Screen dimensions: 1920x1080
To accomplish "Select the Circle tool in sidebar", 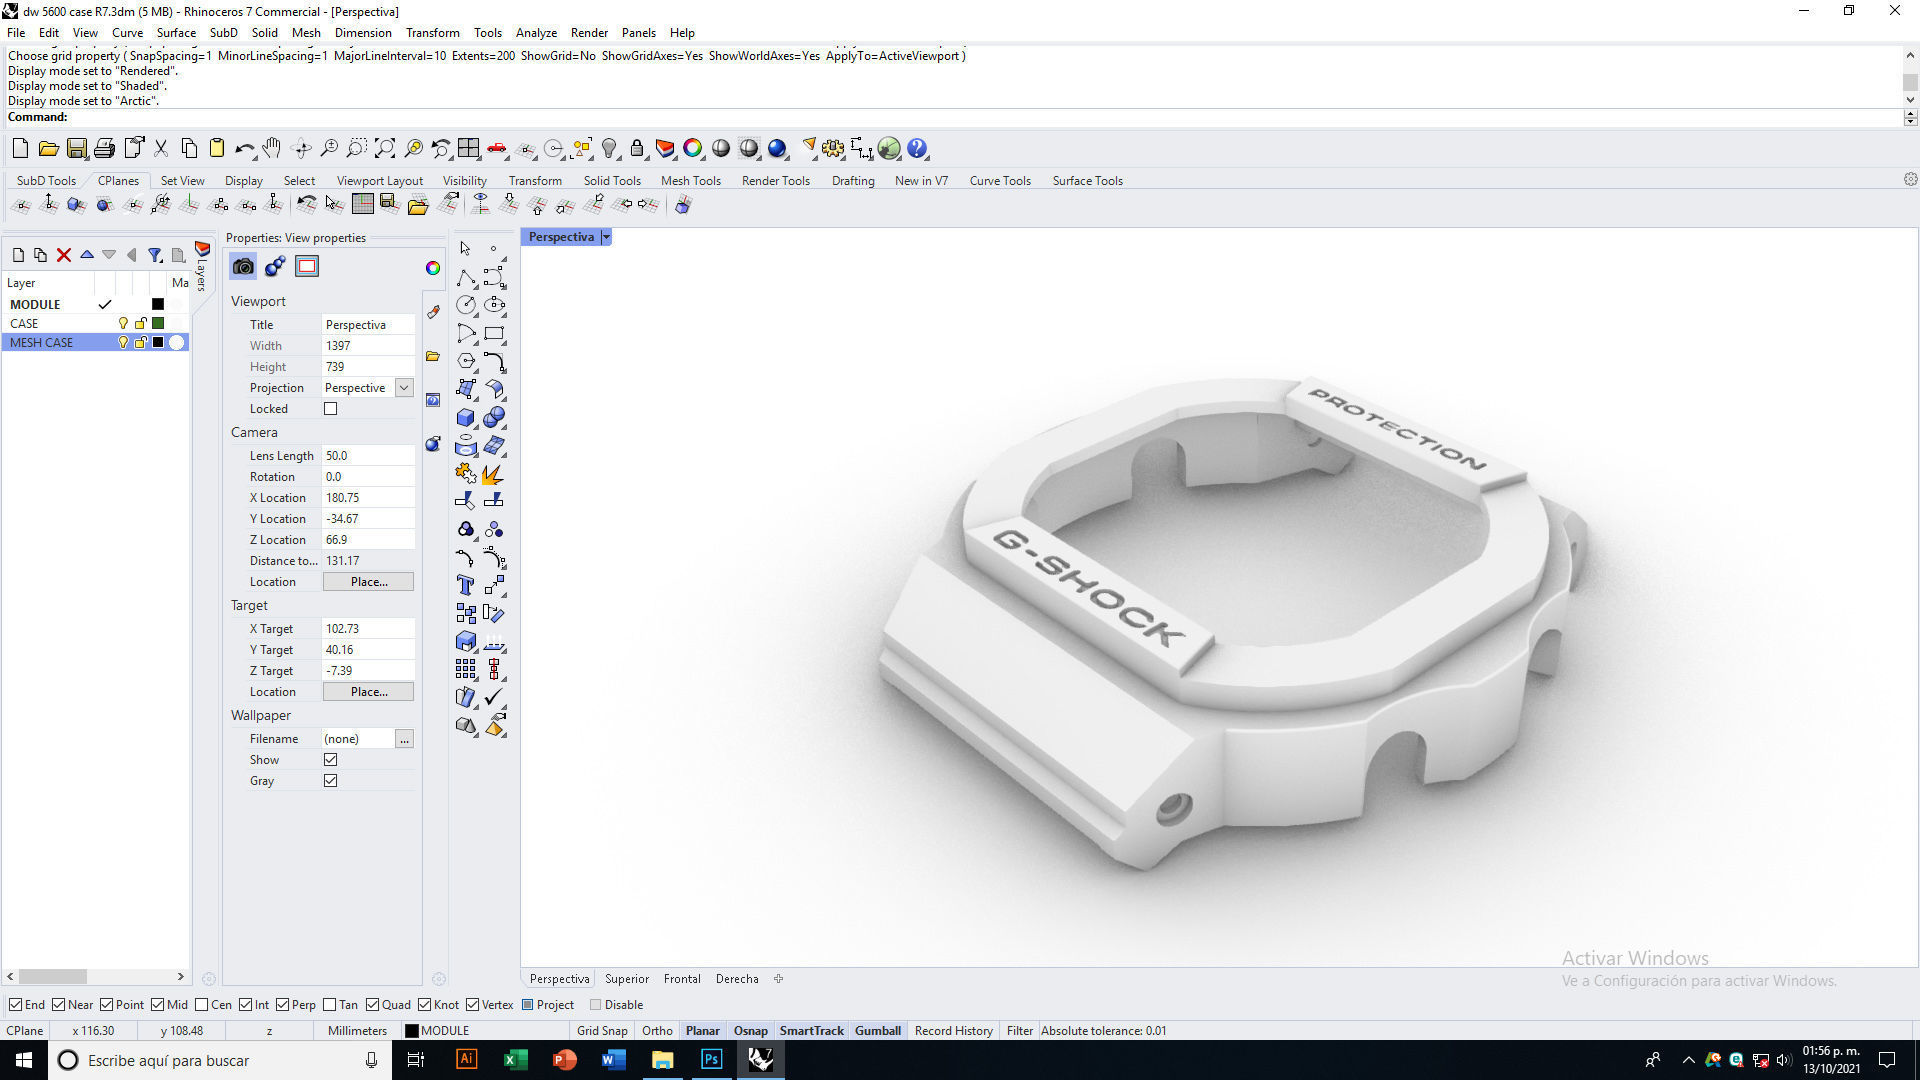I will point(466,305).
